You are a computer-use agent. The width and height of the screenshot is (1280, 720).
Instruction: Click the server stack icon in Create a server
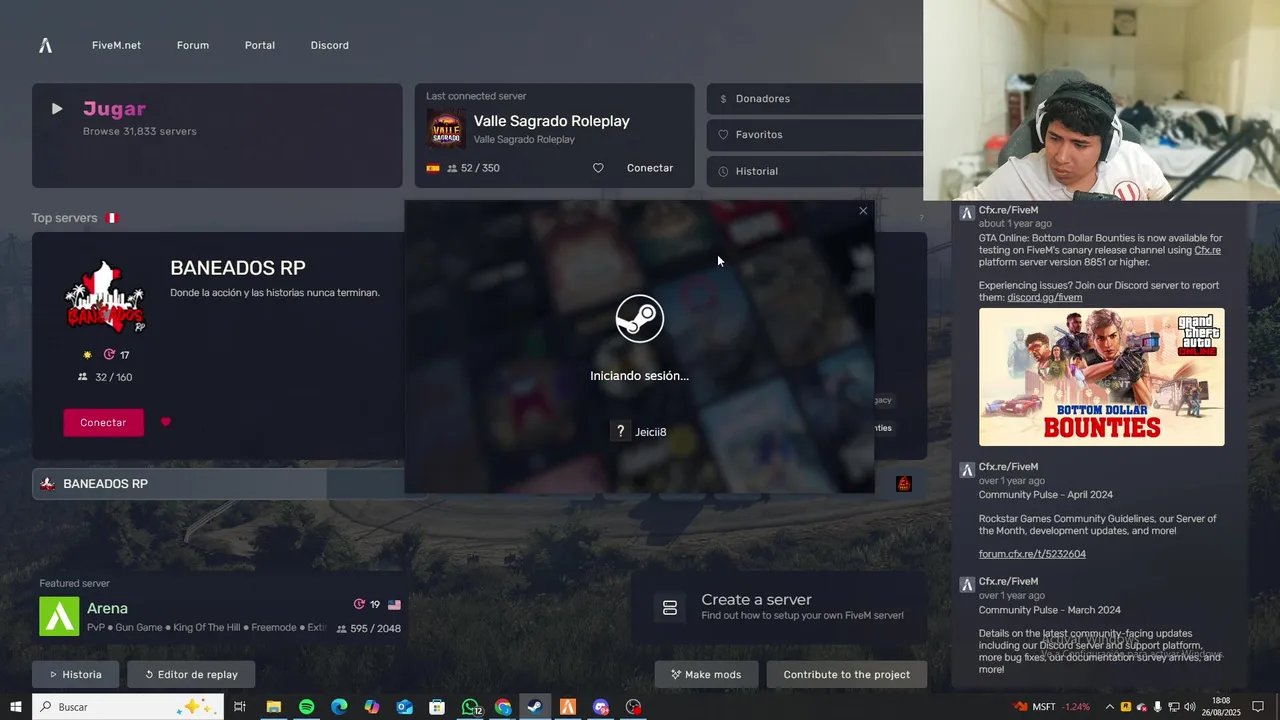pos(670,608)
